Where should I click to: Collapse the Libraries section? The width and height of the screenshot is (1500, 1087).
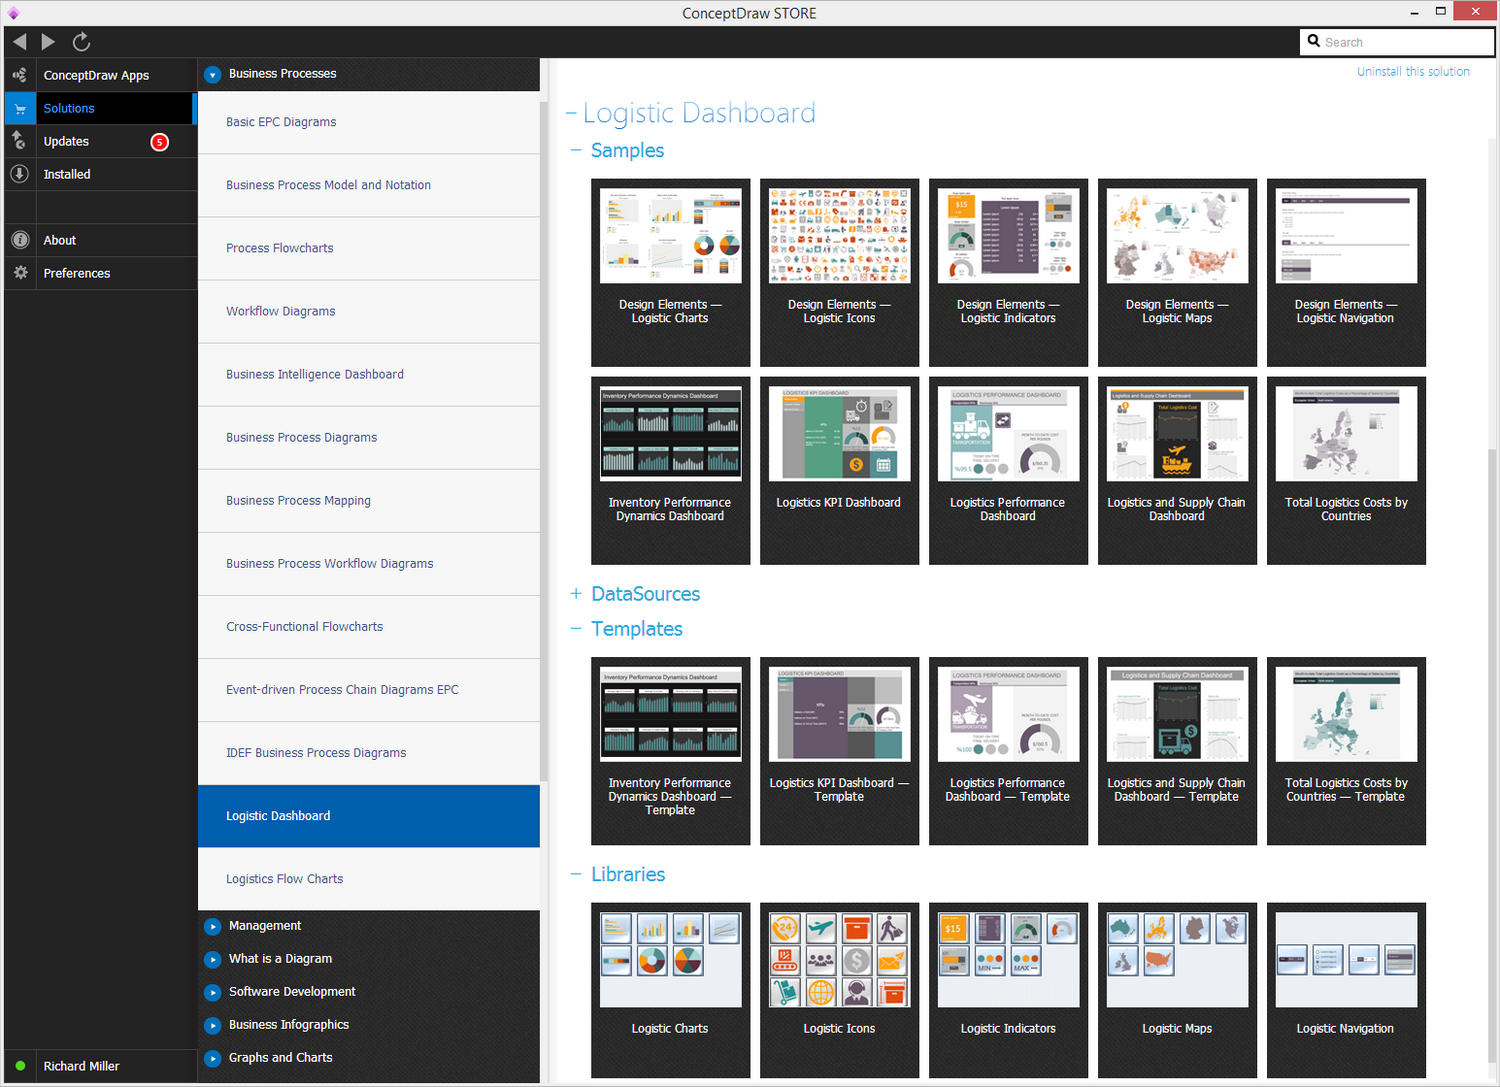click(576, 874)
